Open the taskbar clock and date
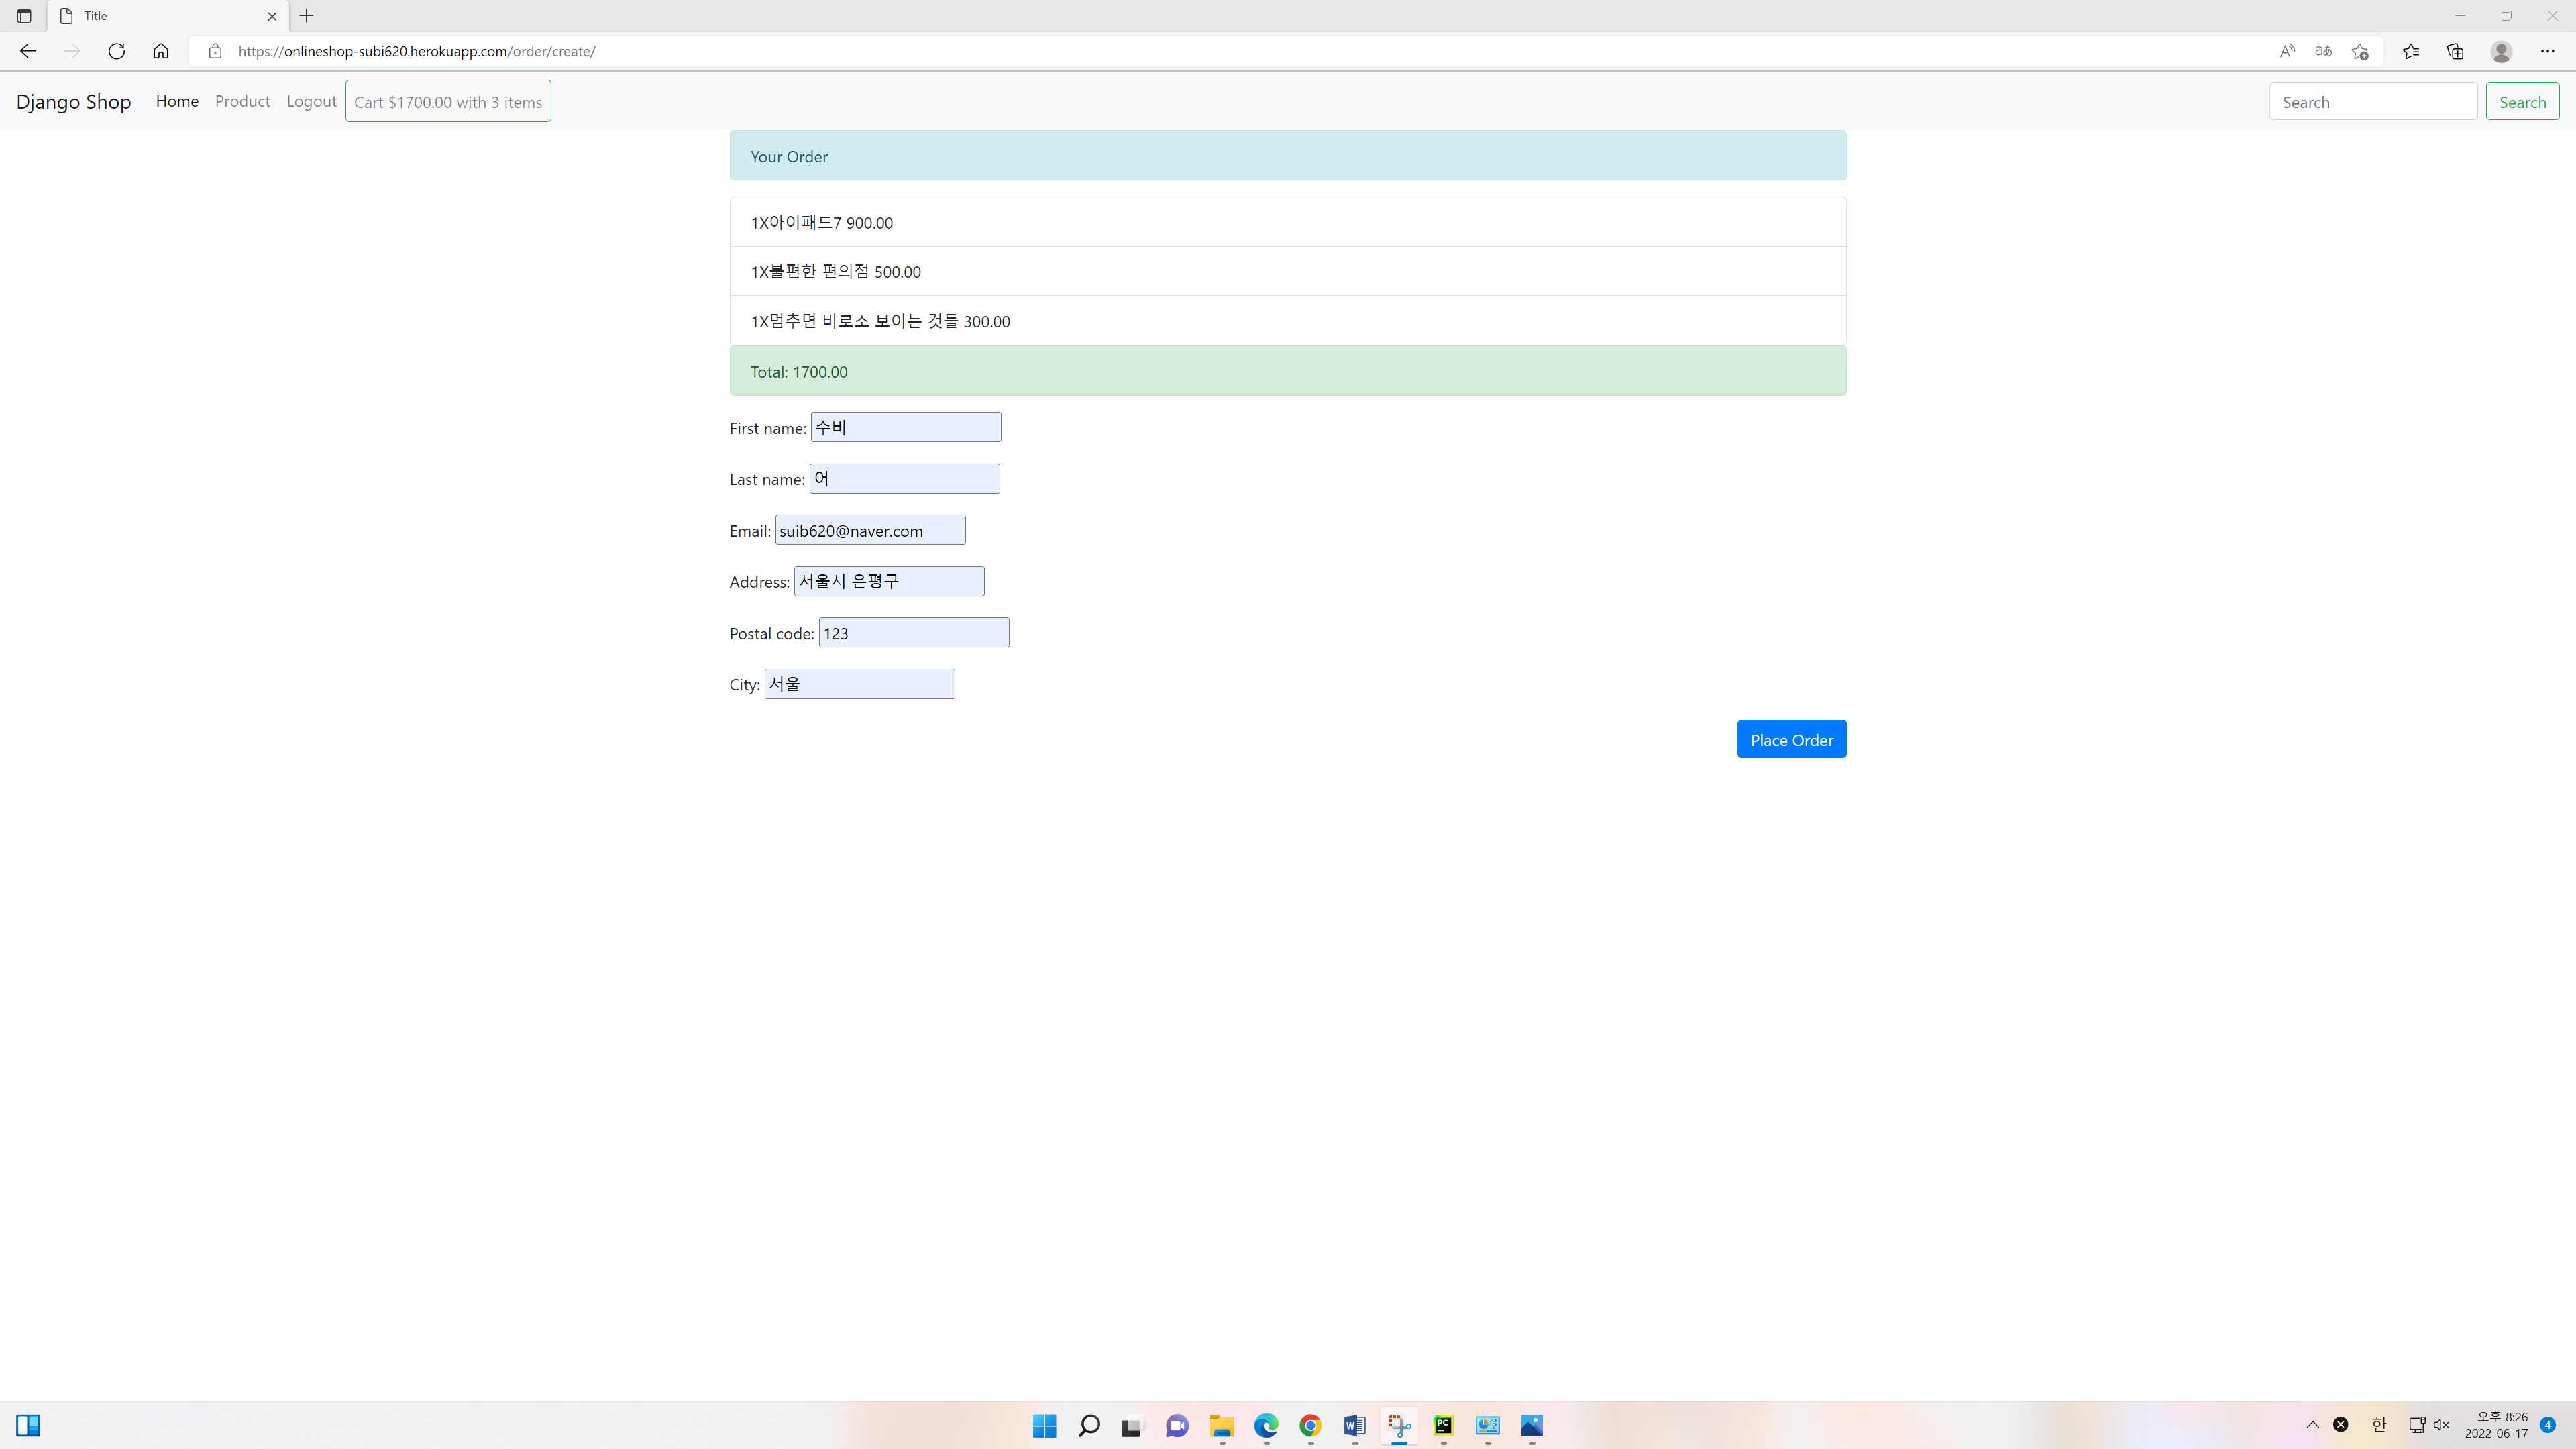2576x1449 pixels. [x=2496, y=1425]
